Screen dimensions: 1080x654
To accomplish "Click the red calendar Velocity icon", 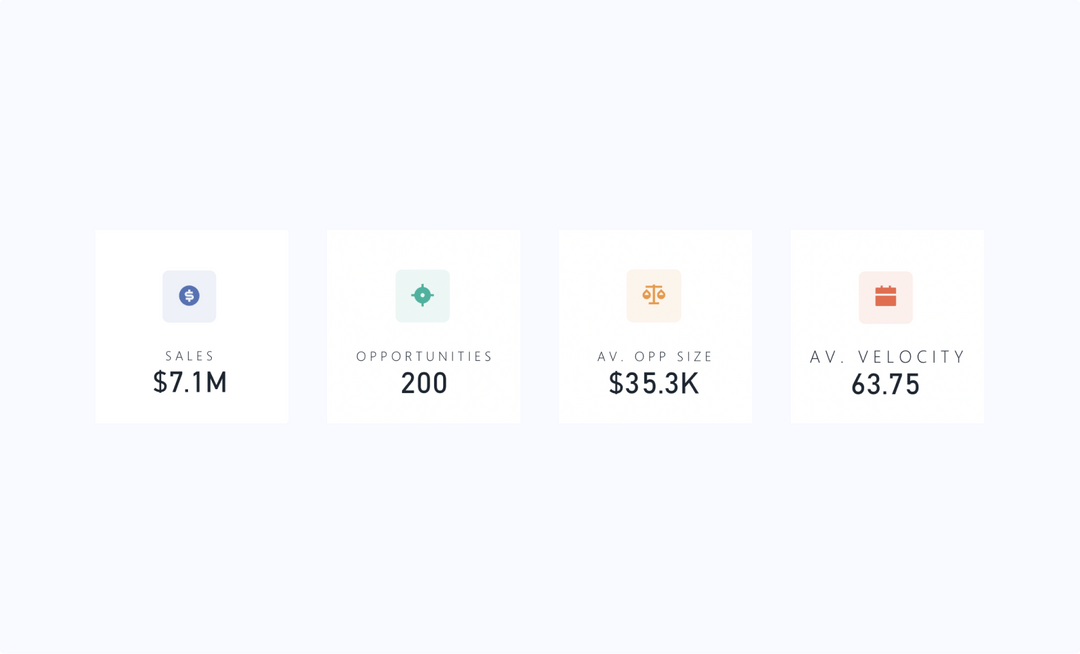I will [x=886, y=296].
